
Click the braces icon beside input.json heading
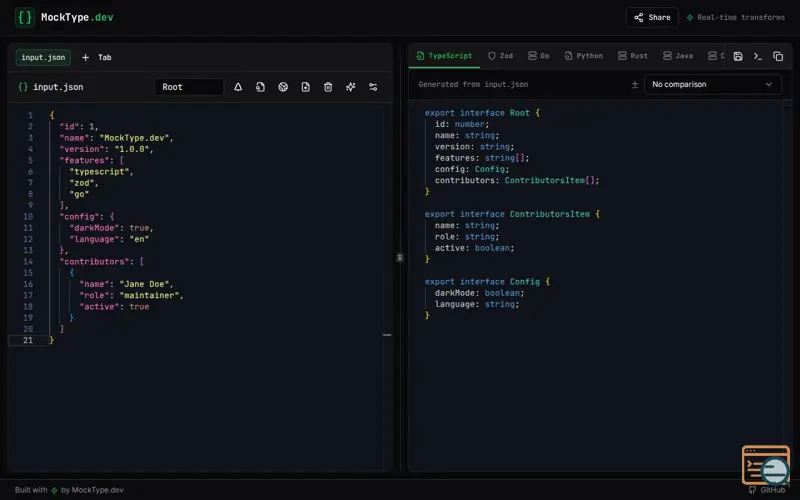[22, 87]
